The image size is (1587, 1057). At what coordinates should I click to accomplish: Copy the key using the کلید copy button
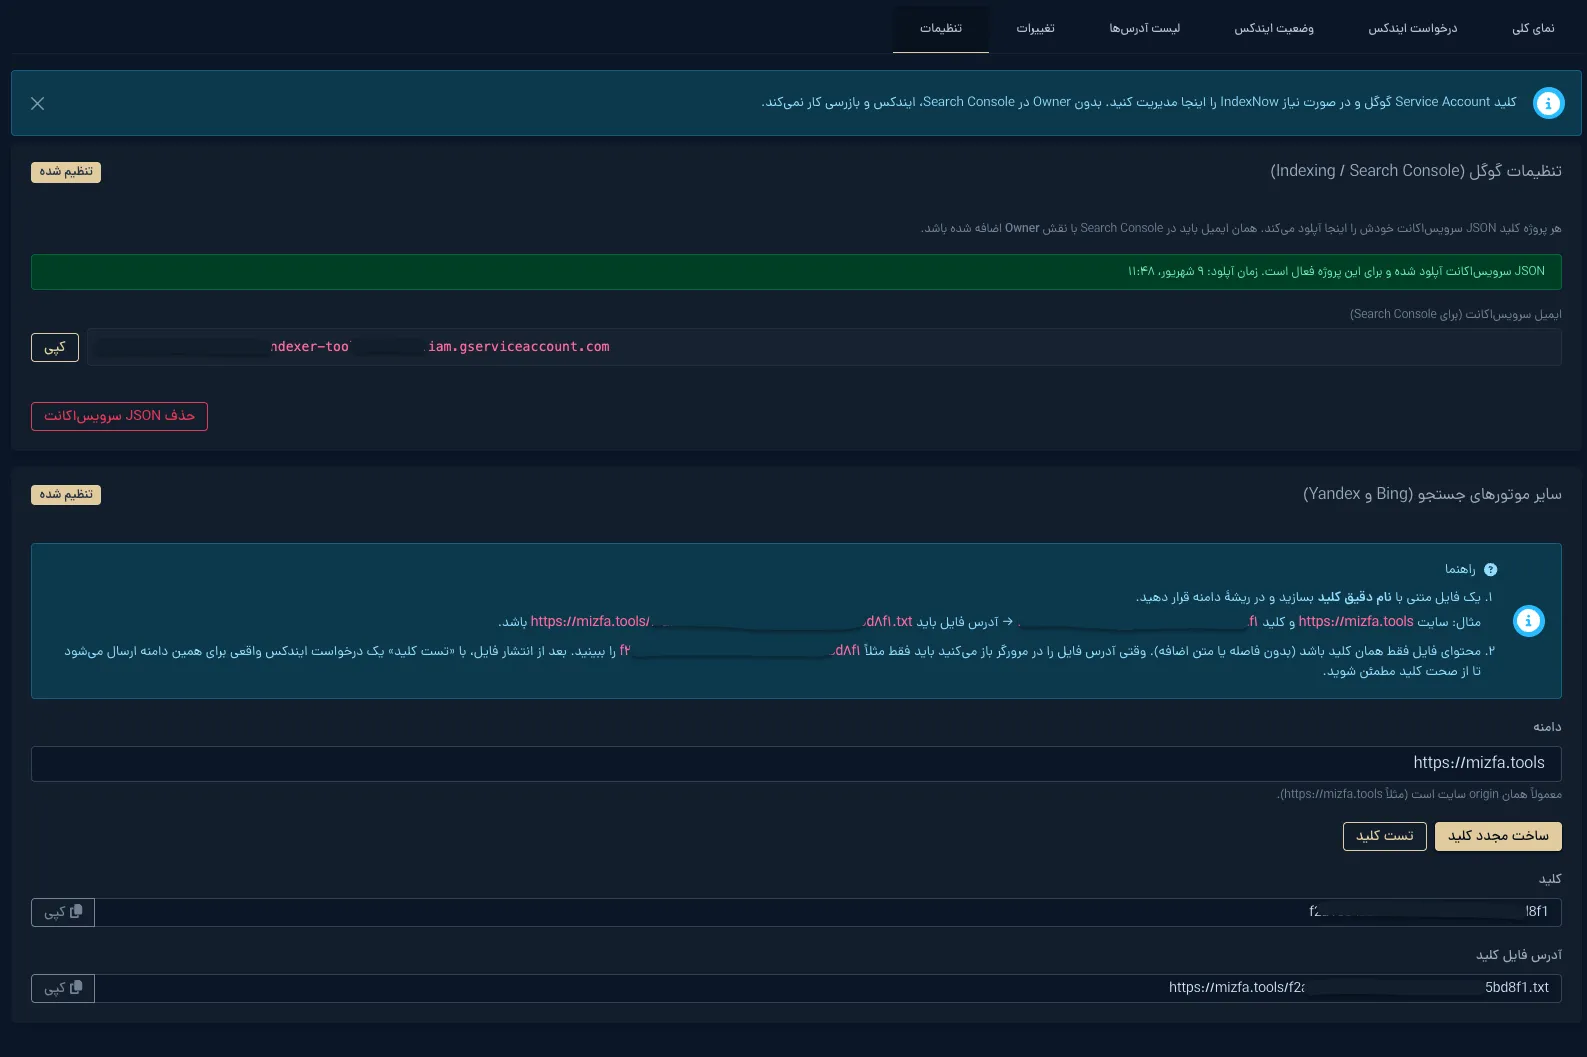pos(63,912)
